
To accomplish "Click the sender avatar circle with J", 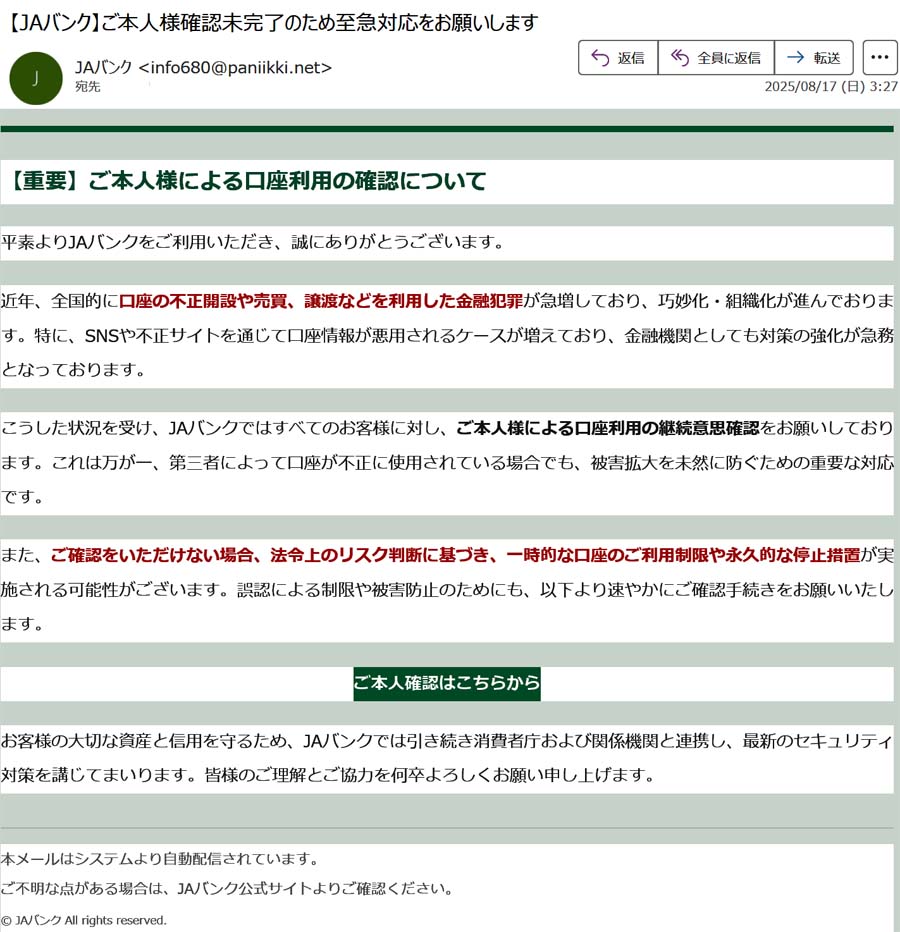I will click(x=36, y=78).
